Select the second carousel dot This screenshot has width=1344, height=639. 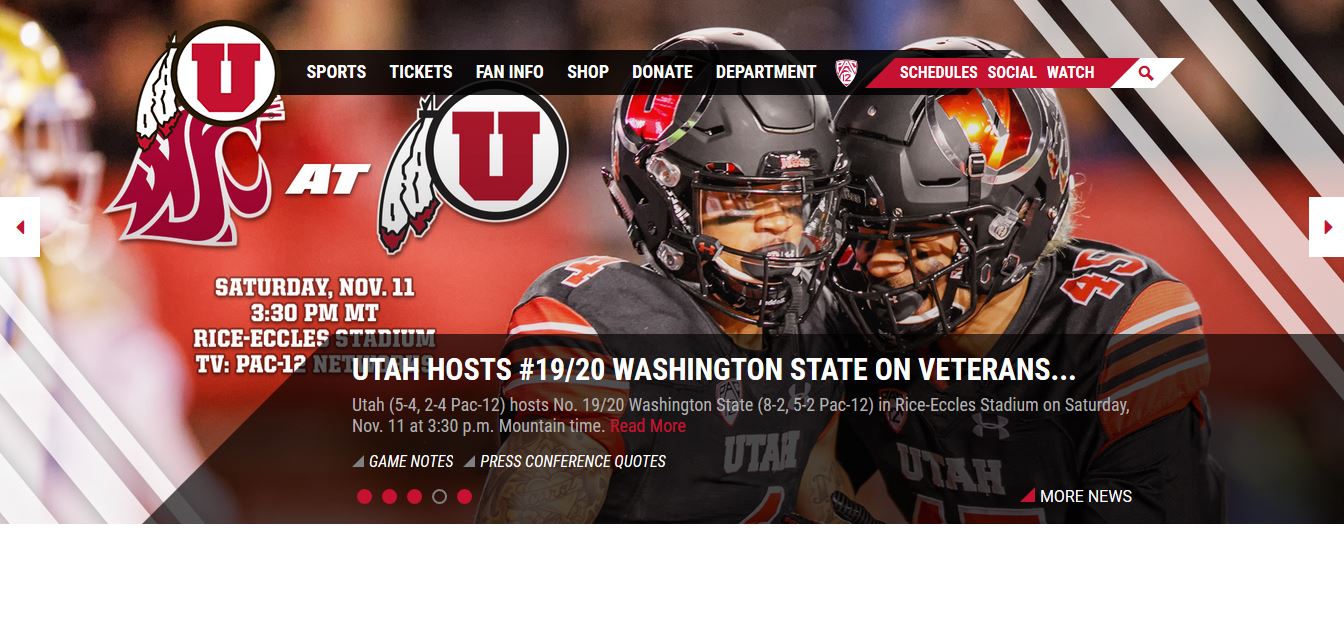(x=389, y=496)
